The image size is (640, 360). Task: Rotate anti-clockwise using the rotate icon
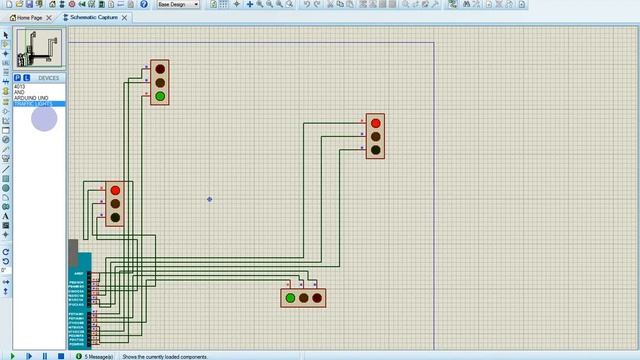click(5, 261)
